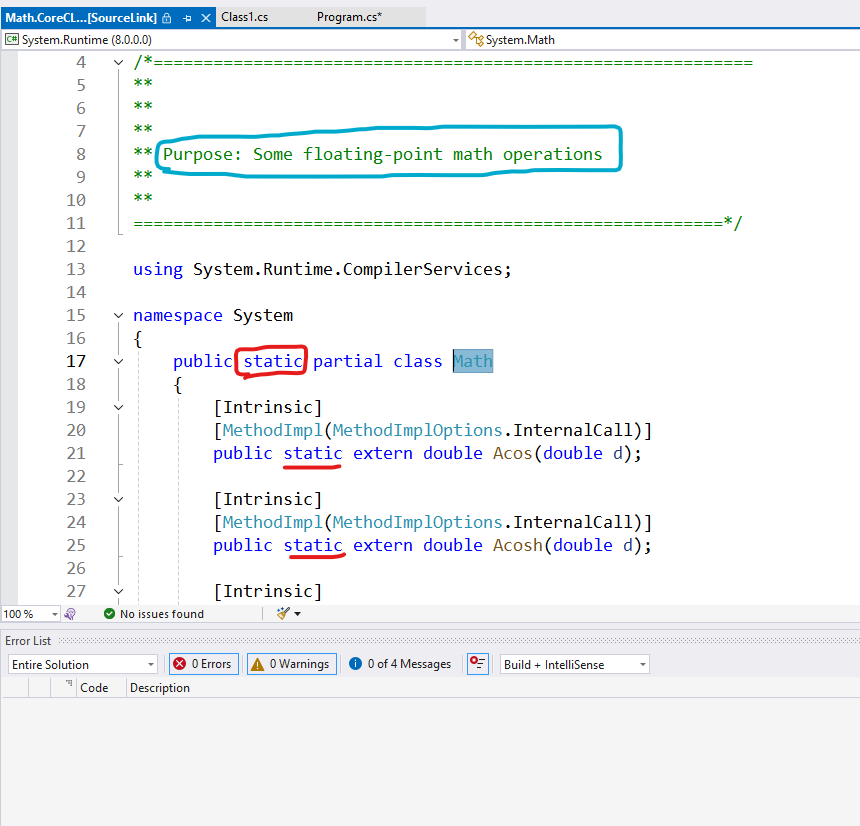Click the extern keyword on line 21
This screenshot has width=860, height=826.
coord(383,454)
